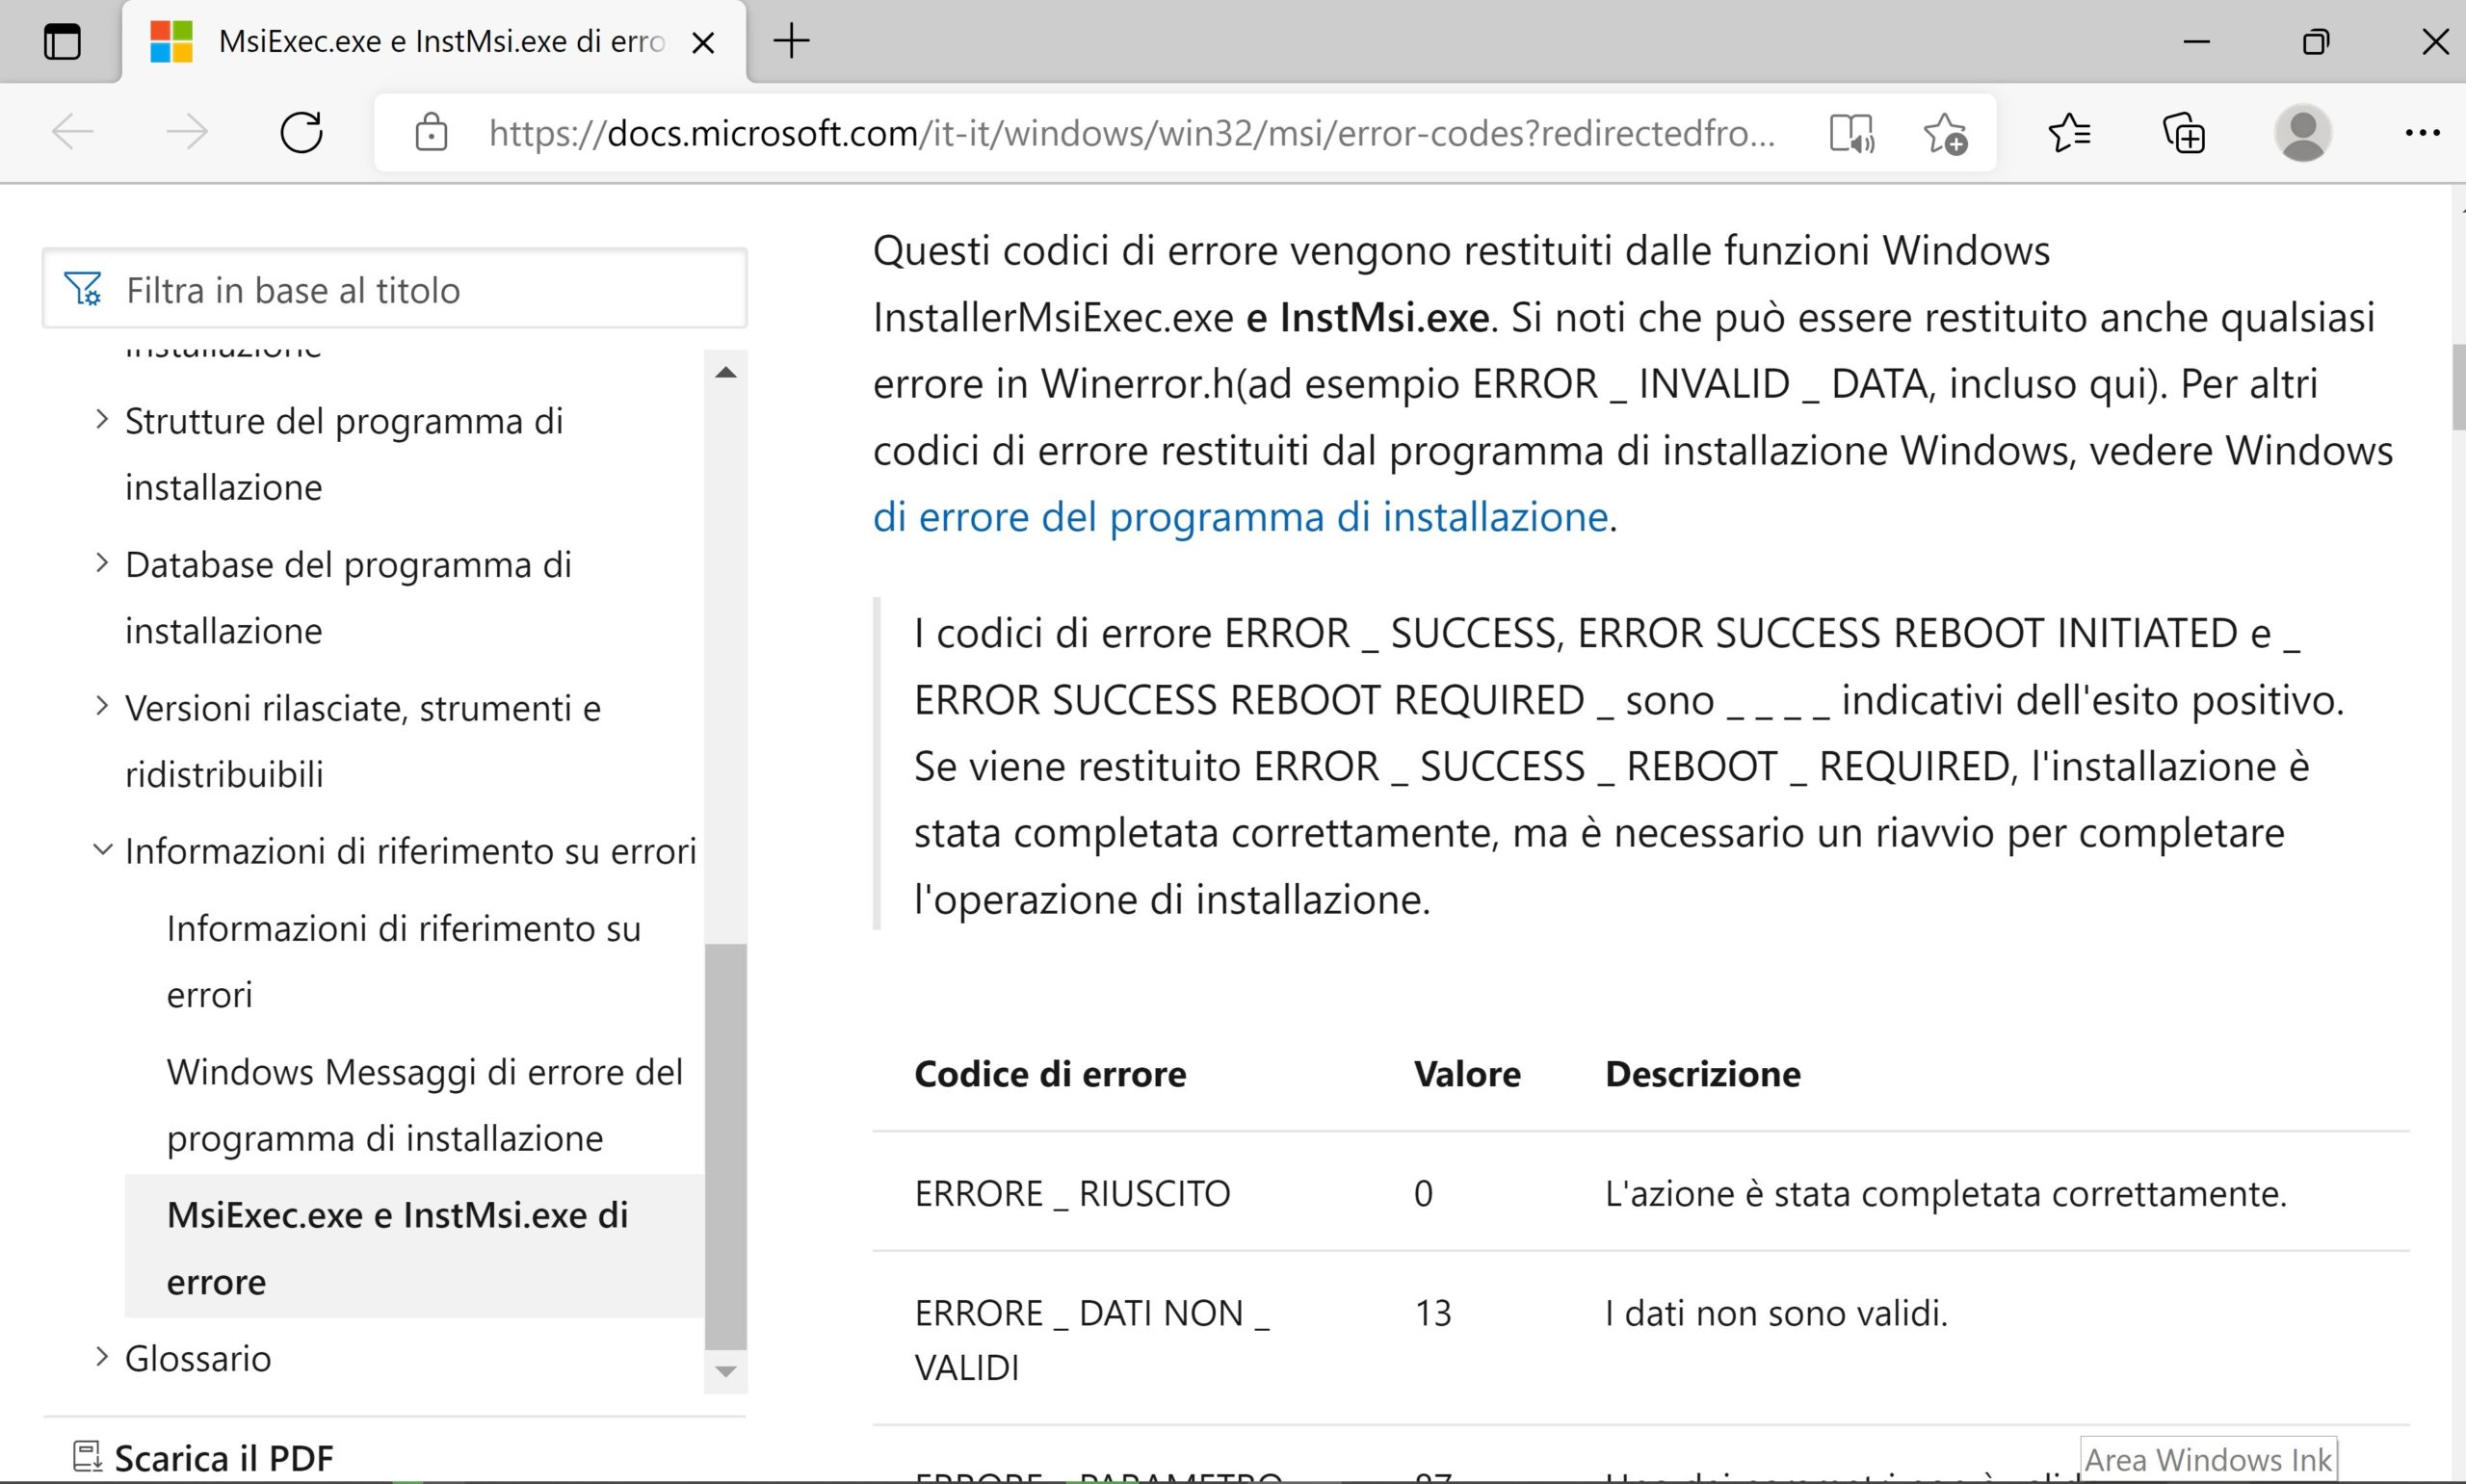Screen dimensions: 2466x1484
Task: Open the Collections panel
Action: [2184, 132]
